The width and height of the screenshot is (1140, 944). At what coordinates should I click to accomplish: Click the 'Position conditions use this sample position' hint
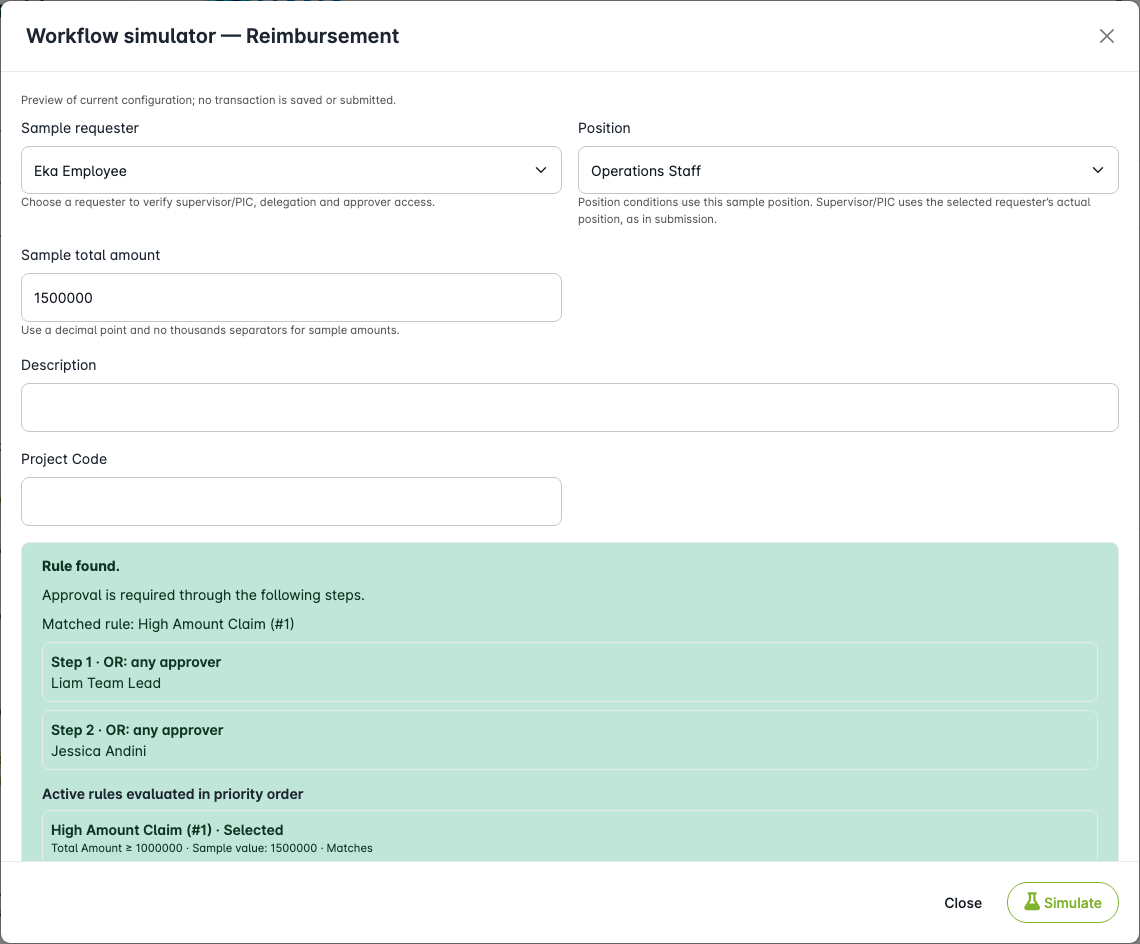click(834, 210)
